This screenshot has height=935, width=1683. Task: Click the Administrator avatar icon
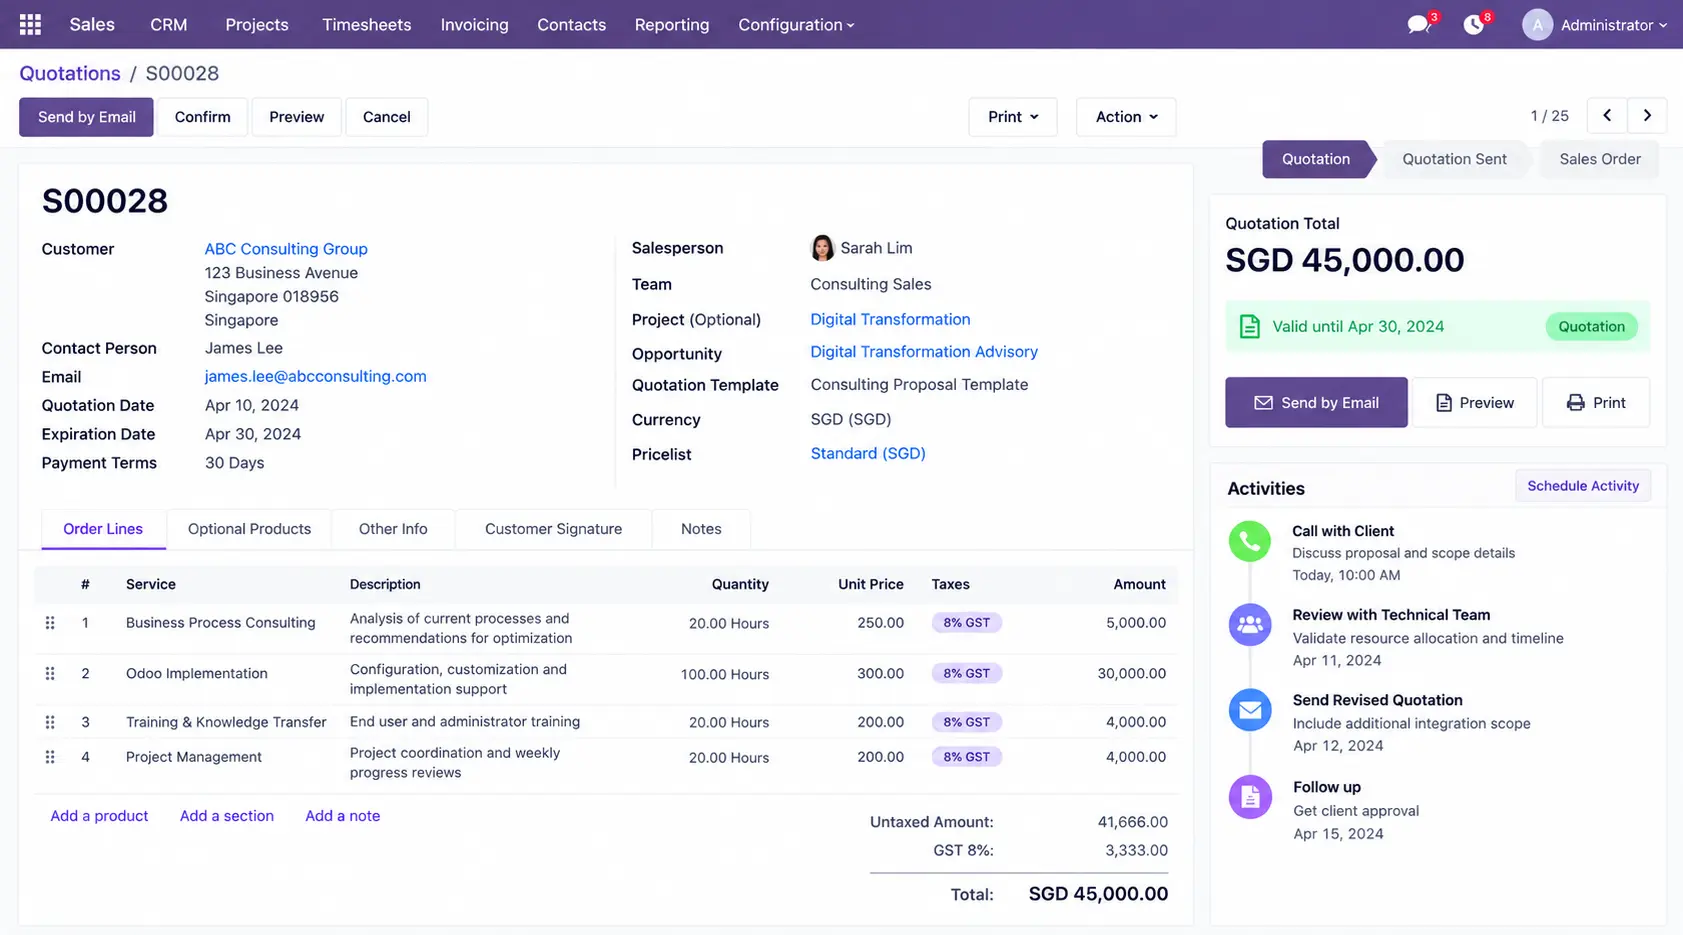1537,25
